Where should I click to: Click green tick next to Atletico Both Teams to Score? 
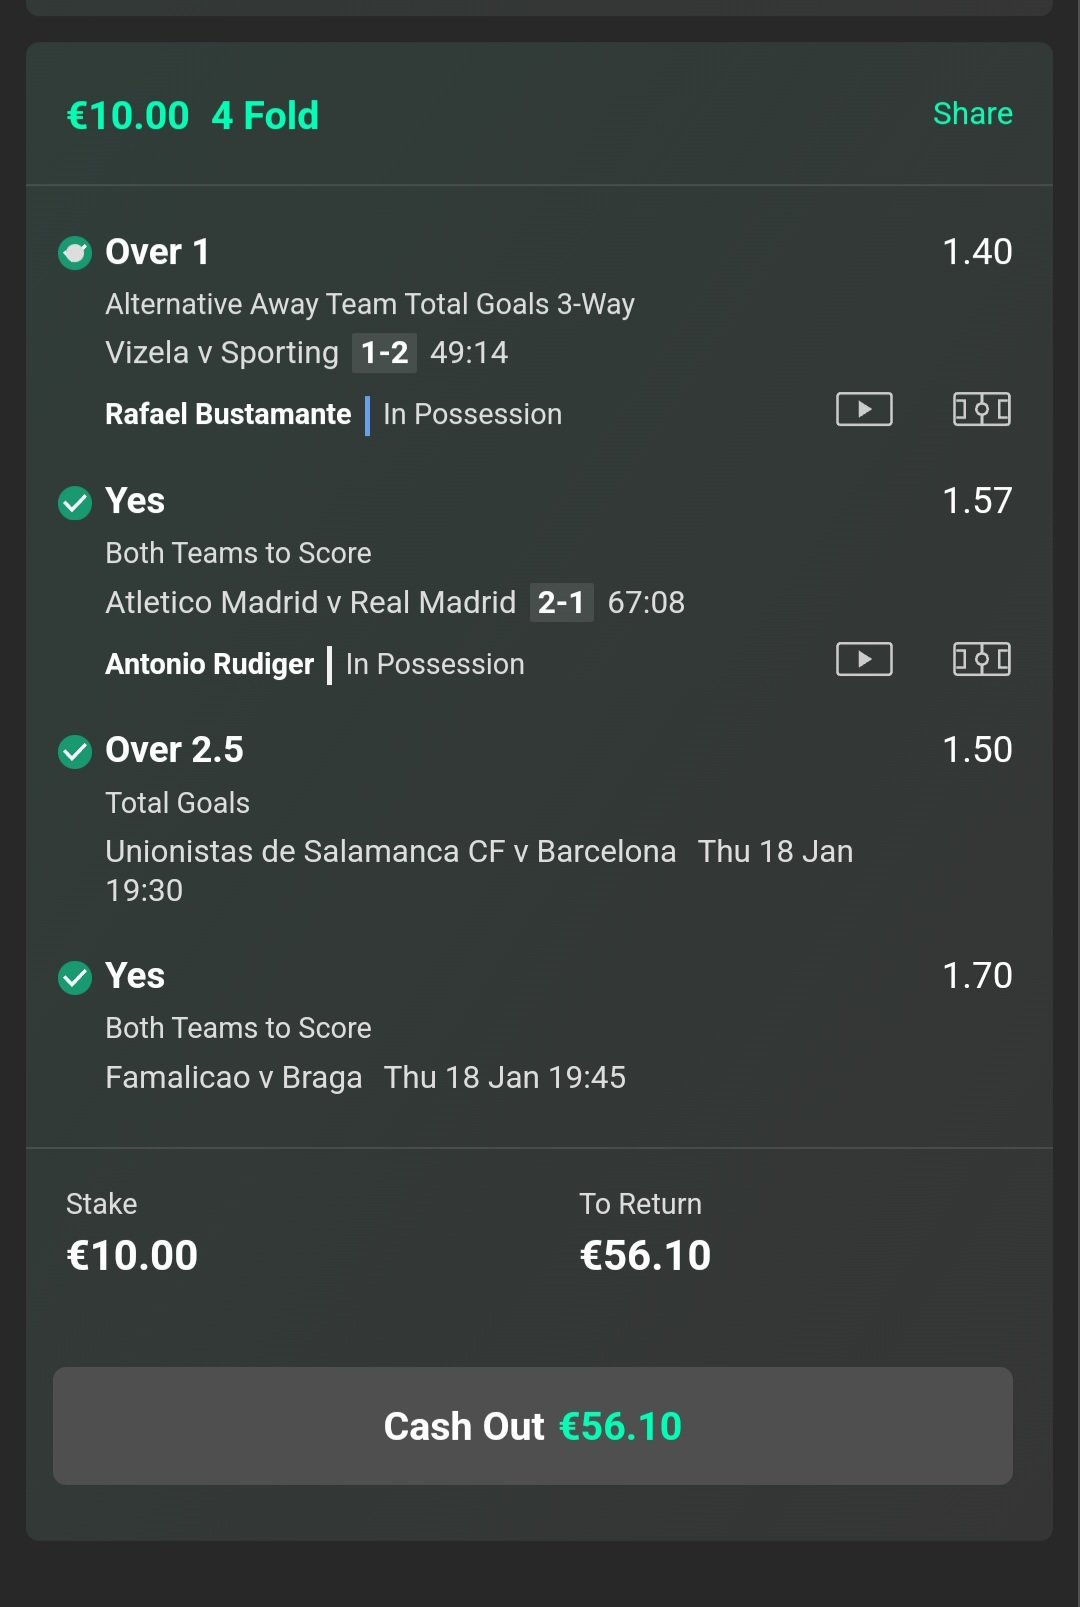tap(75, 502)
